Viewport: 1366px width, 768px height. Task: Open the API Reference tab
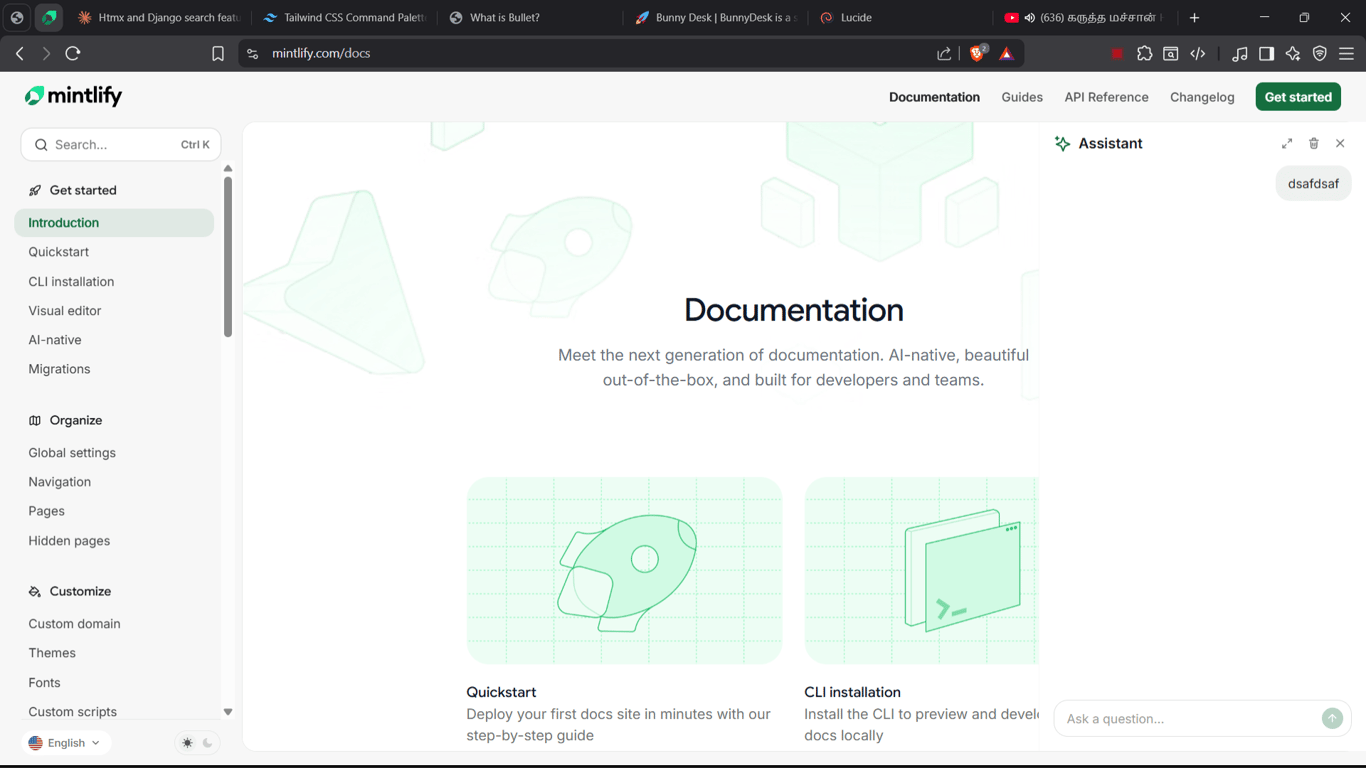[x=1106, y=97]
